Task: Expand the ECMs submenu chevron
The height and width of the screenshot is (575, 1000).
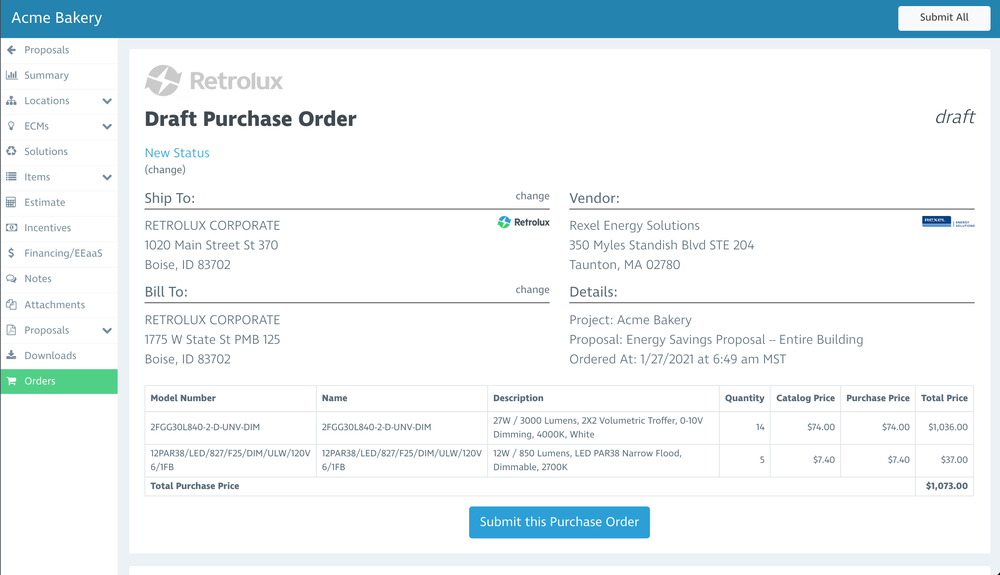Action: 107,126
